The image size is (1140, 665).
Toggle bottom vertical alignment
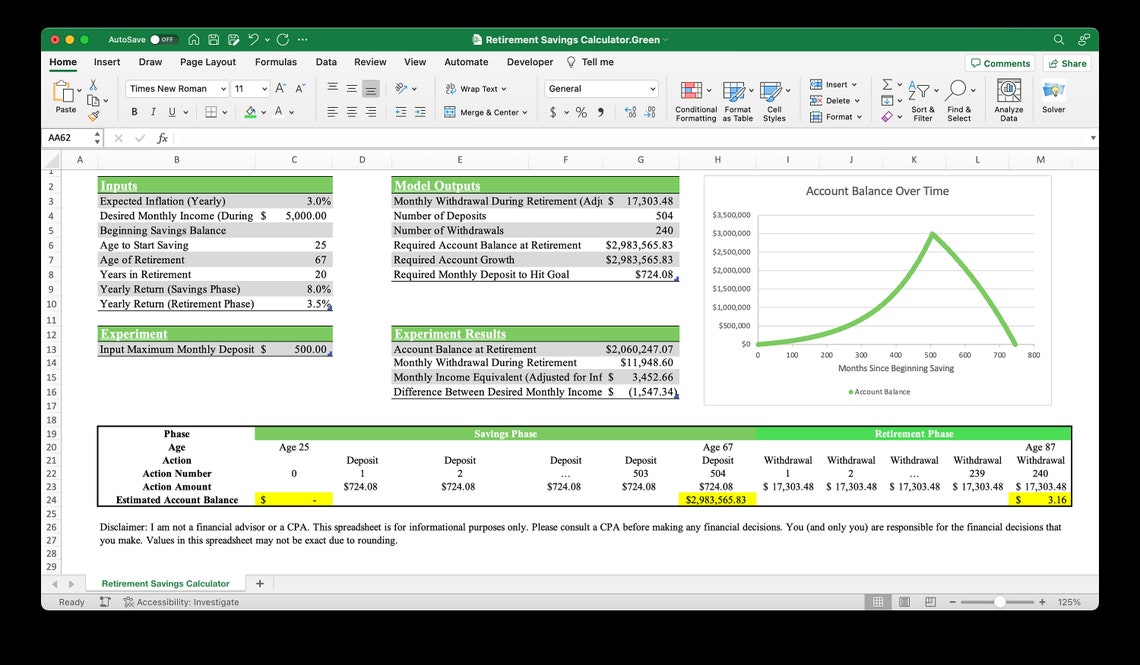coord(371,89)
